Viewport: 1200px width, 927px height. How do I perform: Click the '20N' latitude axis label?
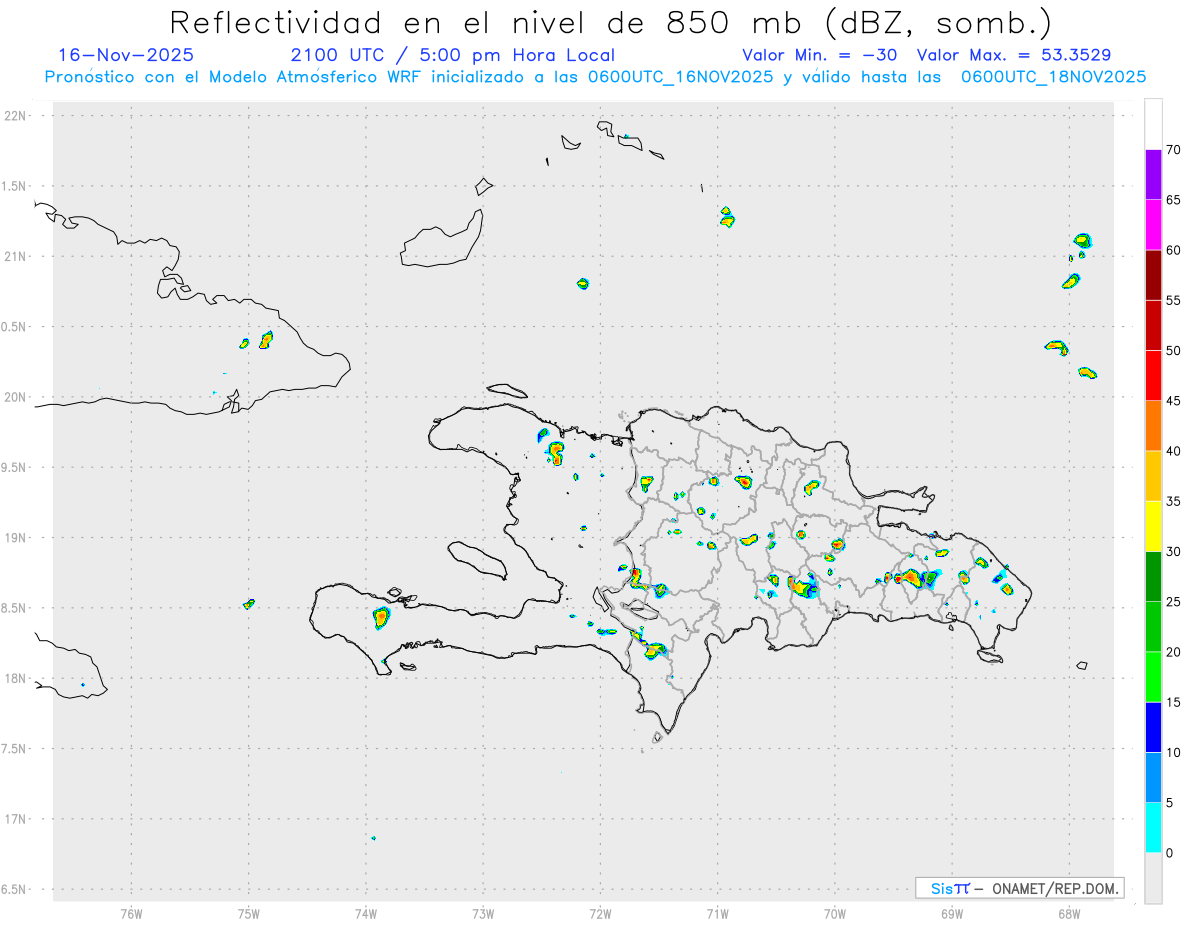click(x=16, y=397)
